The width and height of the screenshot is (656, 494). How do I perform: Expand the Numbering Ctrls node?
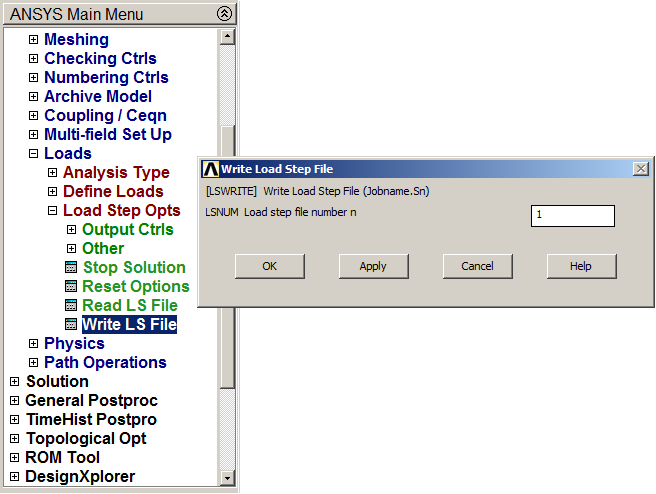click(x=33, y=77)
